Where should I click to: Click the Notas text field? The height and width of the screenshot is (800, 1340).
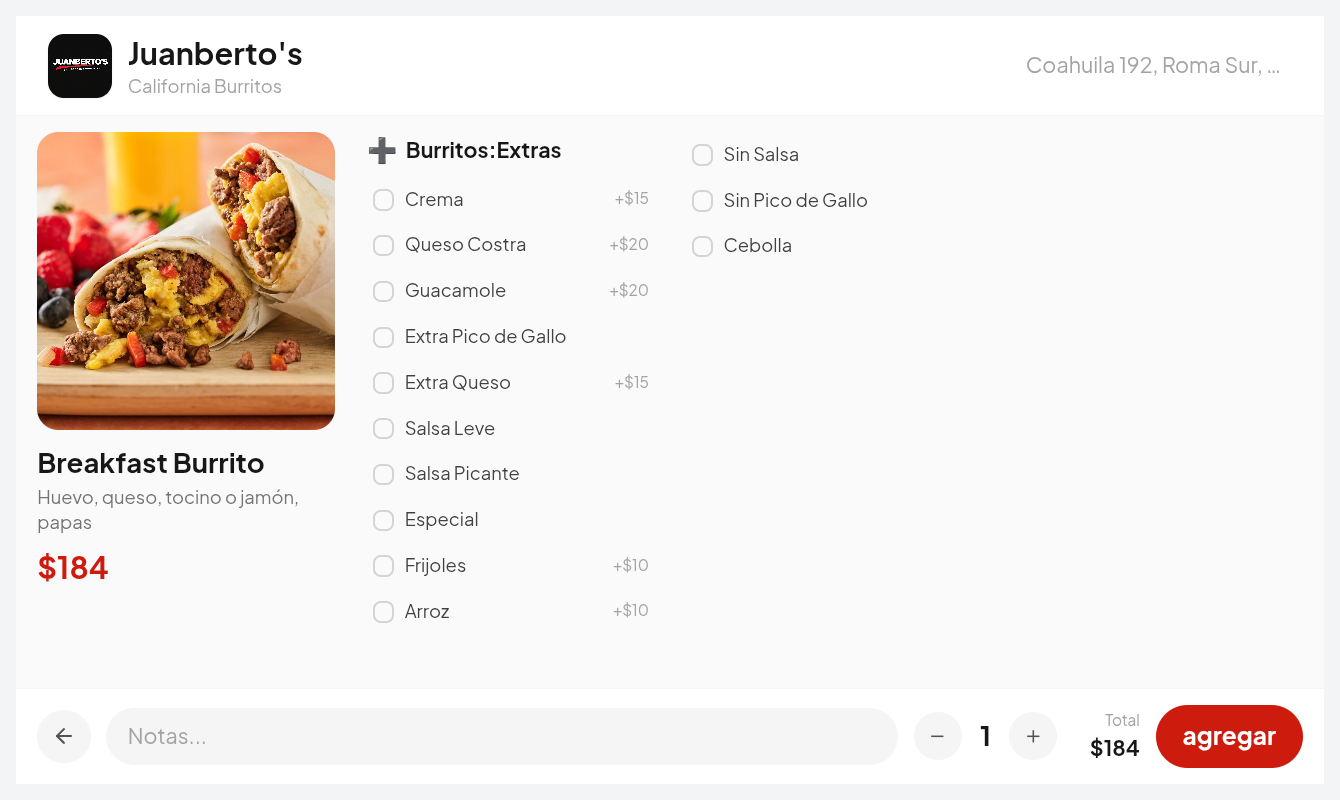(501, 736)
